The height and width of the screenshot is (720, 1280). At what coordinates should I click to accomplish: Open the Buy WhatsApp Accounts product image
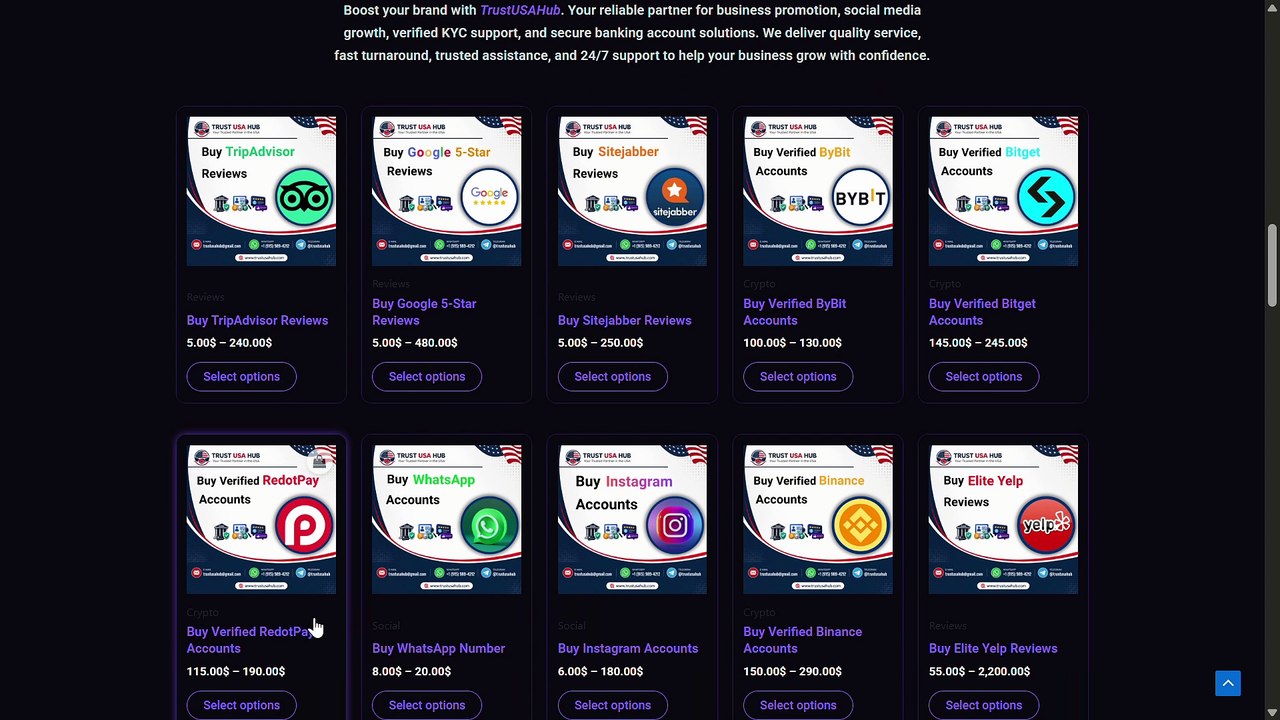(x=447, y=520)
